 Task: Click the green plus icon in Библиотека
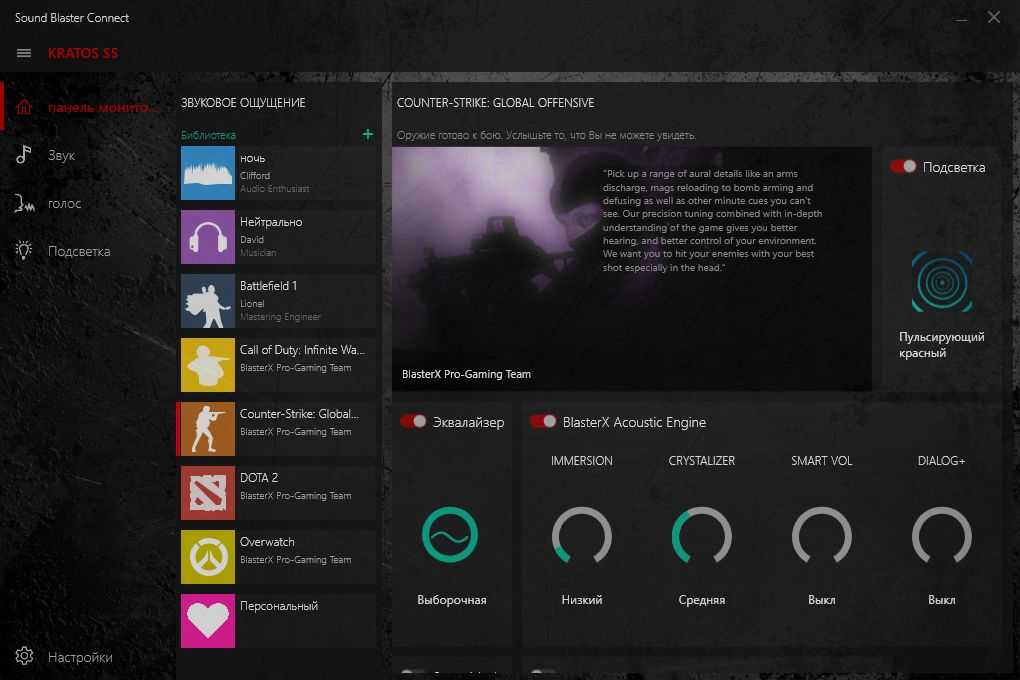[367, 134]
